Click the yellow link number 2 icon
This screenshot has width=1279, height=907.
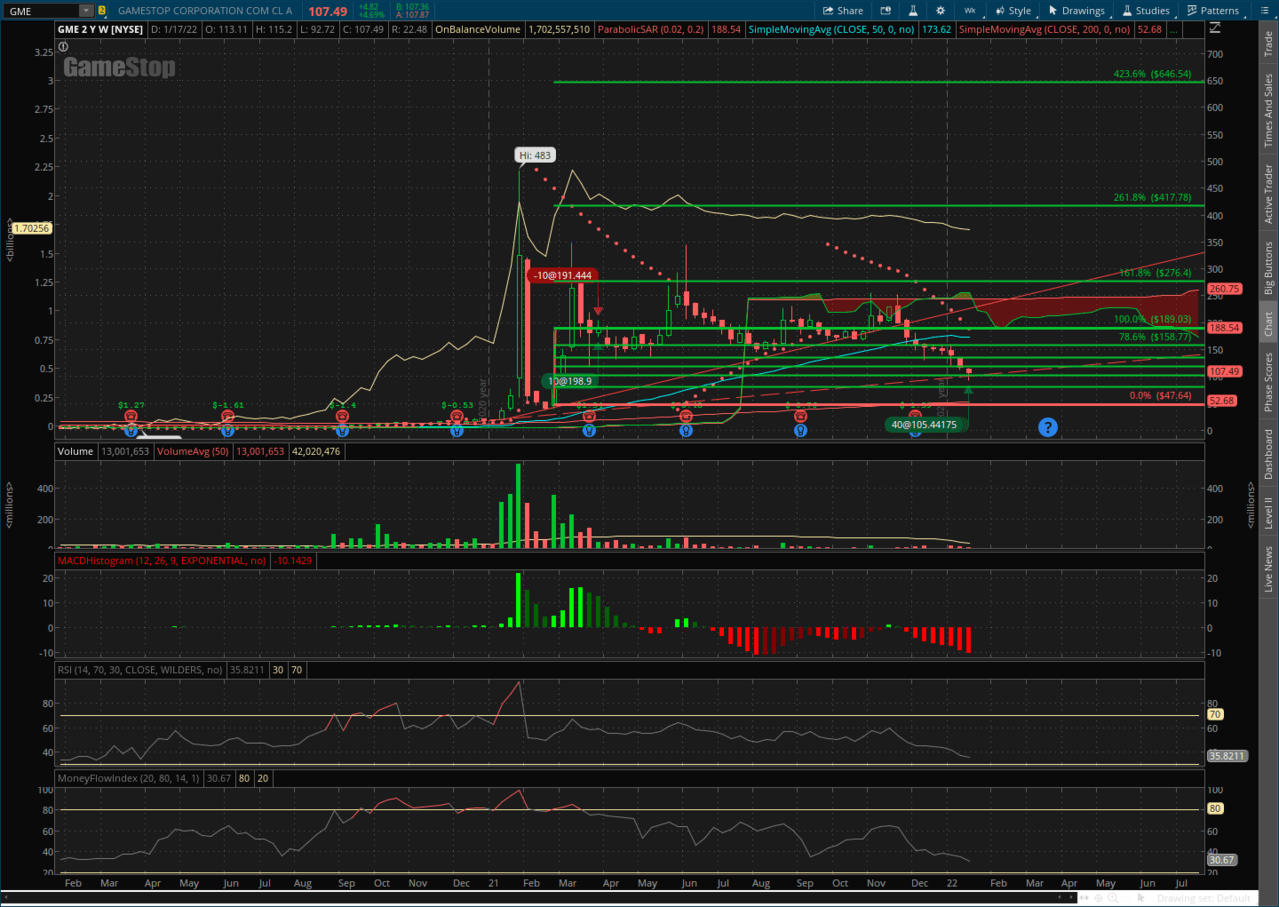pyautogui.click(x=102, y=11)
